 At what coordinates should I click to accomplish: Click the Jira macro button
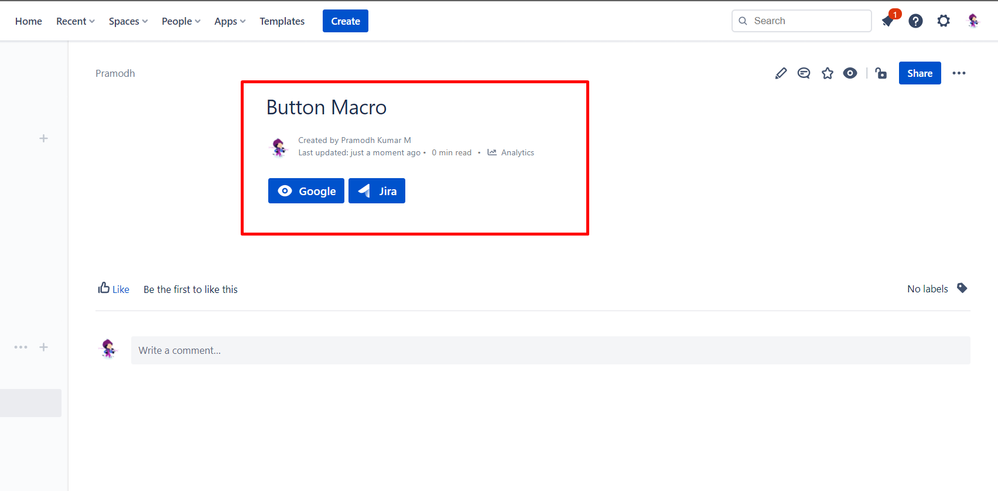tap(377, 191)
